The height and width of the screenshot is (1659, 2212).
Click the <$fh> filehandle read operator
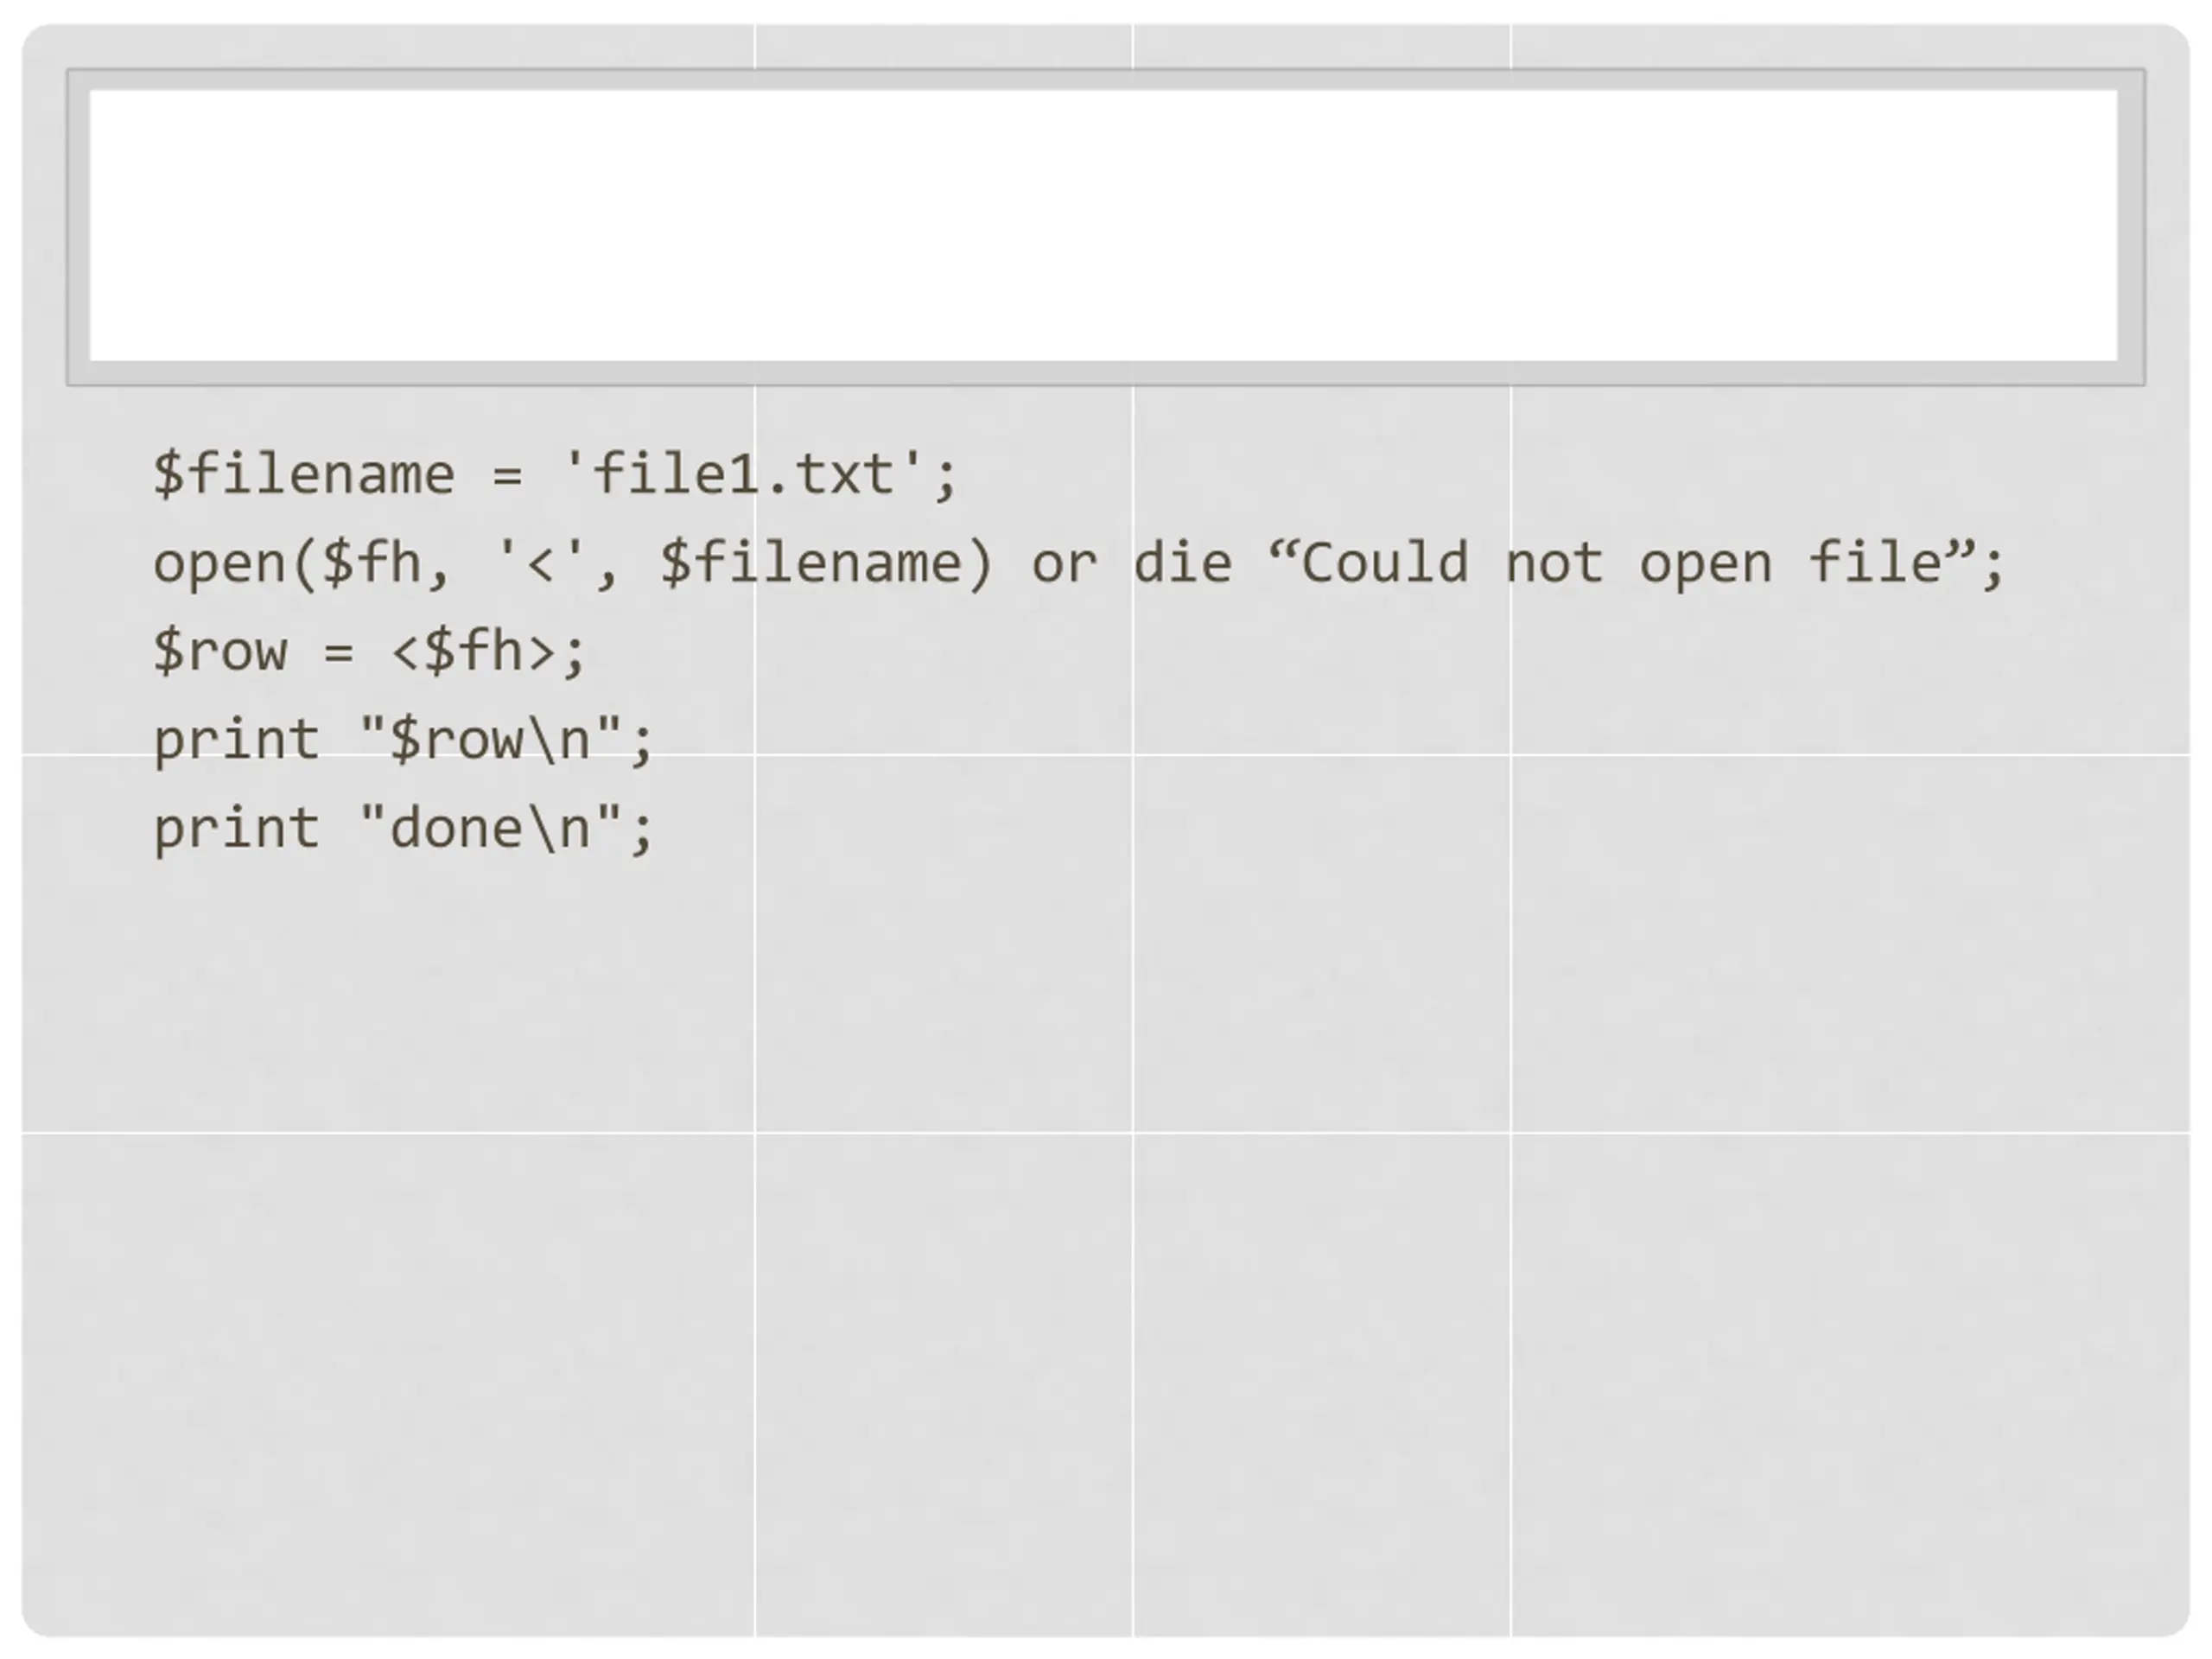(x=473, y=652)
